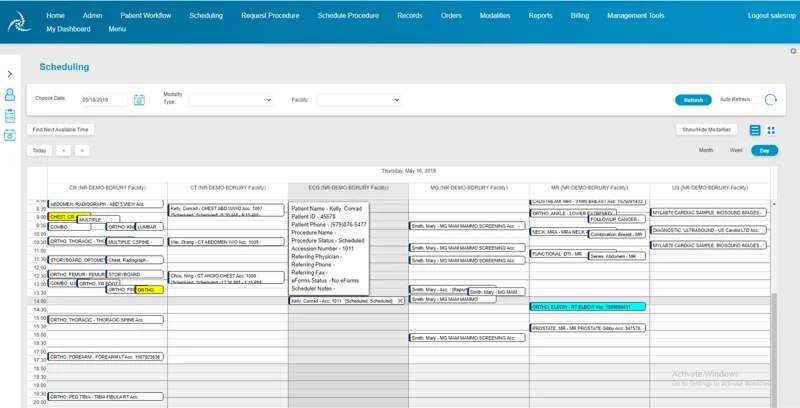The width and height of the screenshot is (800, 408).
Task: Open the Facility dropdown
Action: point(359,100)
